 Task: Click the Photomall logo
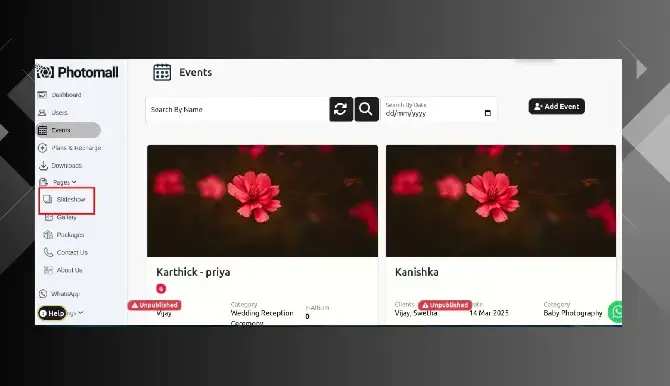tap(77, 72)
